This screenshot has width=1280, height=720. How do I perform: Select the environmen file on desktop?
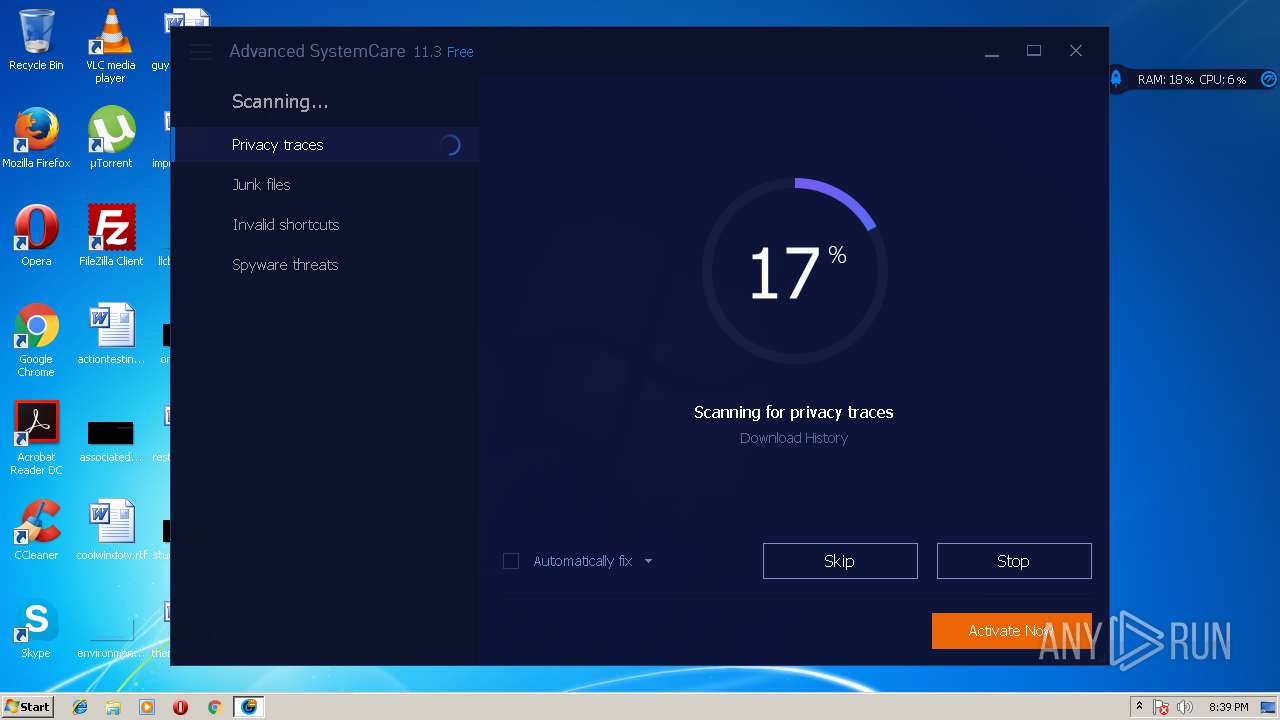pyautogui.click(x=110, y=640)
